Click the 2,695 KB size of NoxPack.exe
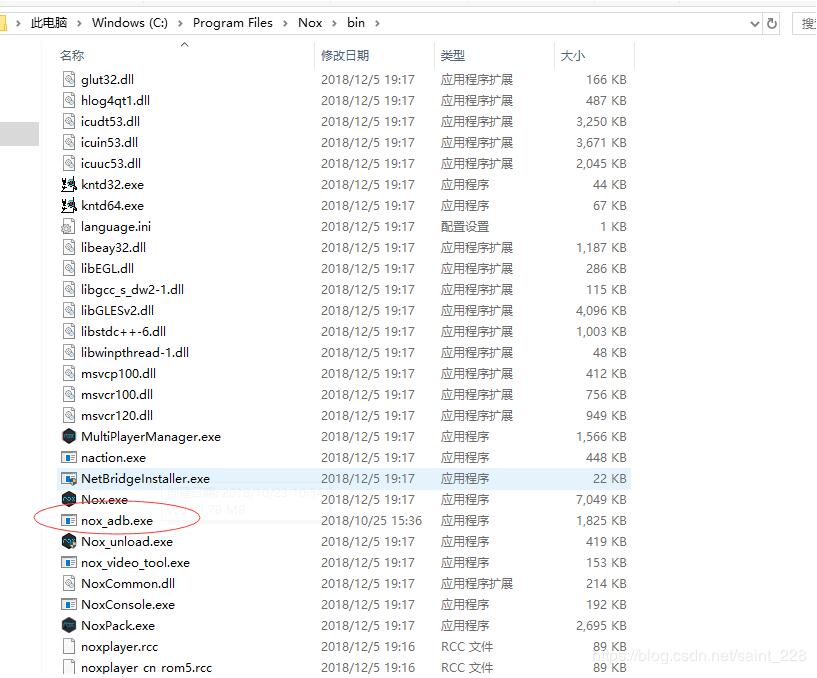The height and width of the screenshot is (678, 817). (x=601, y=625)
